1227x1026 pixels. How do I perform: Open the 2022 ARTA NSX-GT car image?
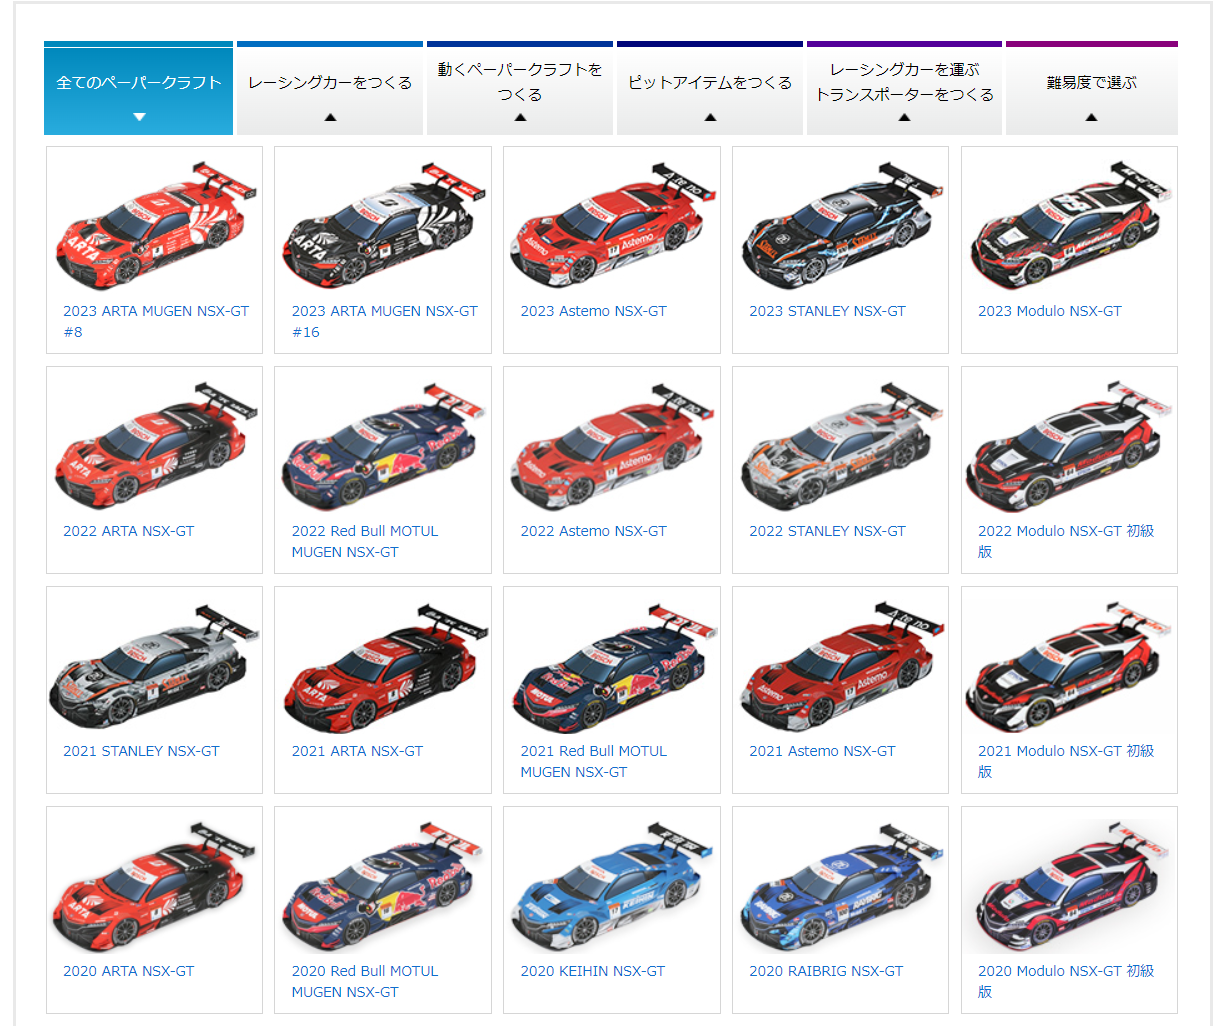[x=154, y=444]
